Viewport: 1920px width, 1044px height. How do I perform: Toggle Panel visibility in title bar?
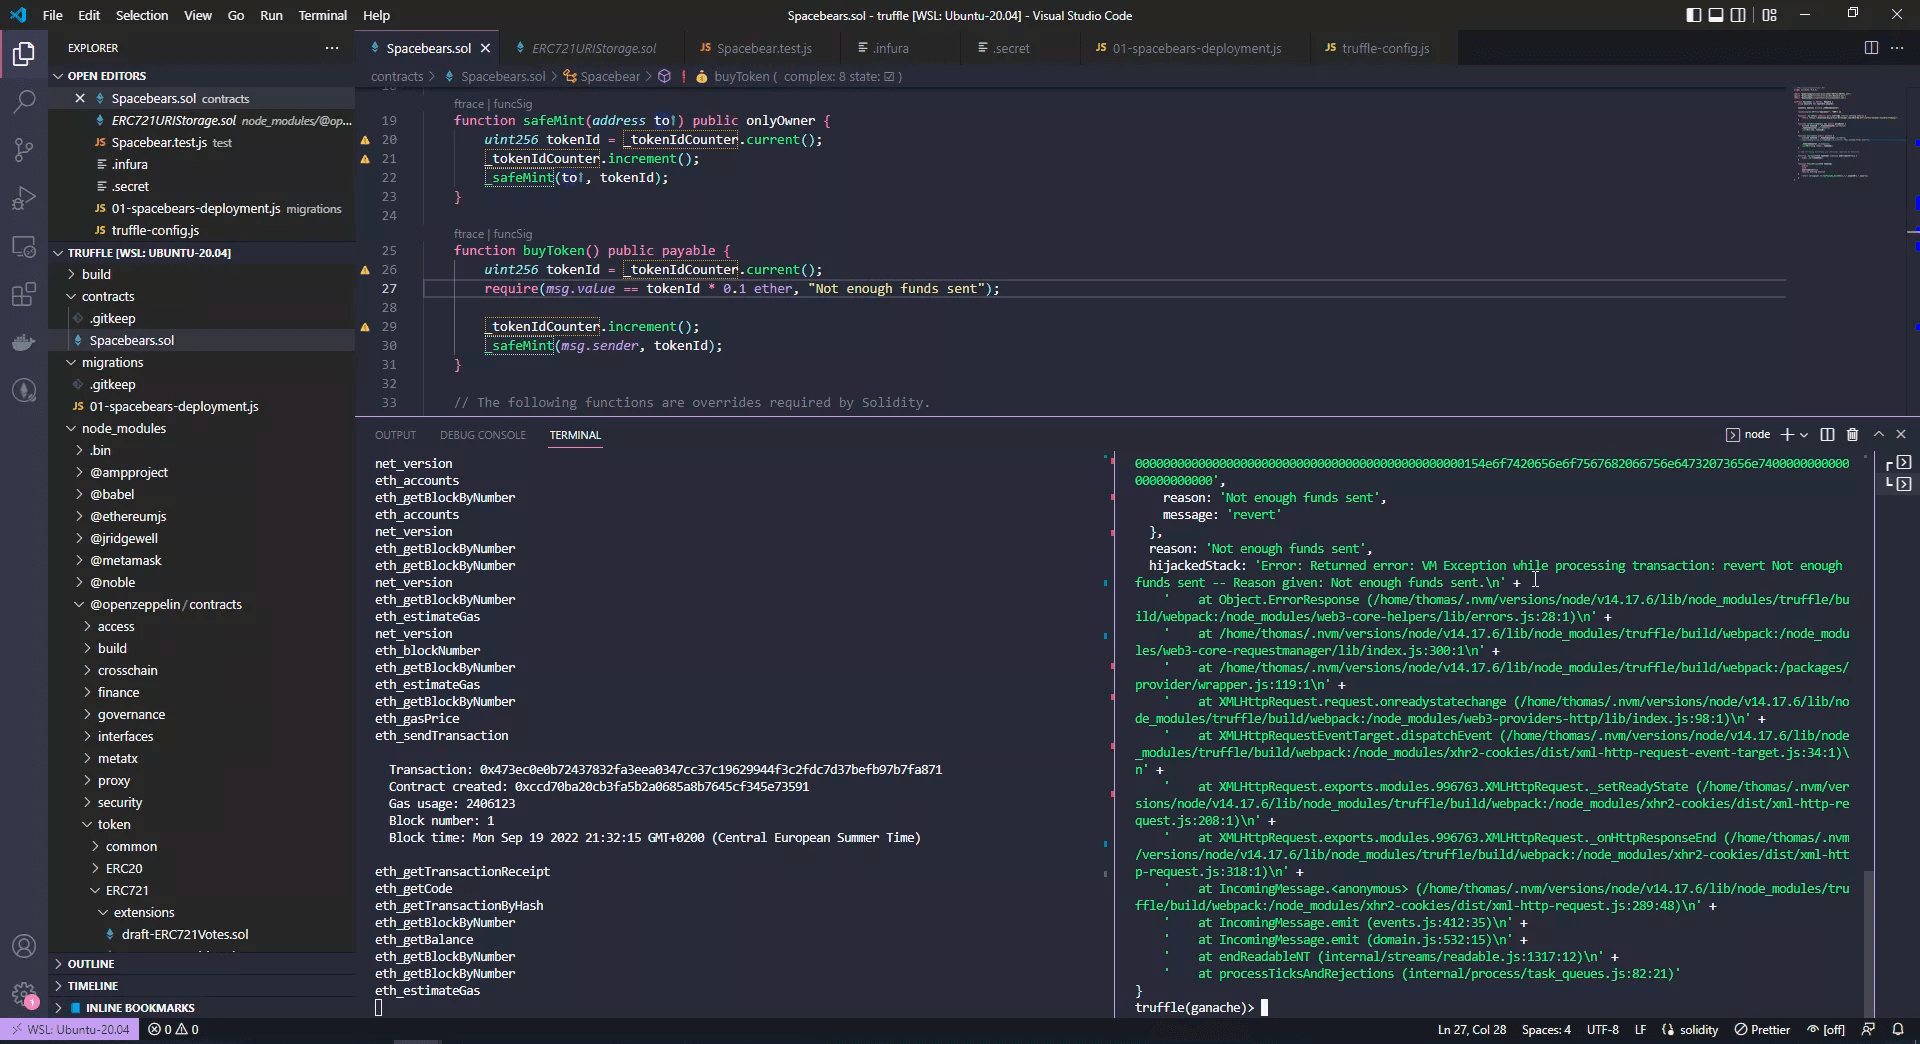[x=1716, y=15]
